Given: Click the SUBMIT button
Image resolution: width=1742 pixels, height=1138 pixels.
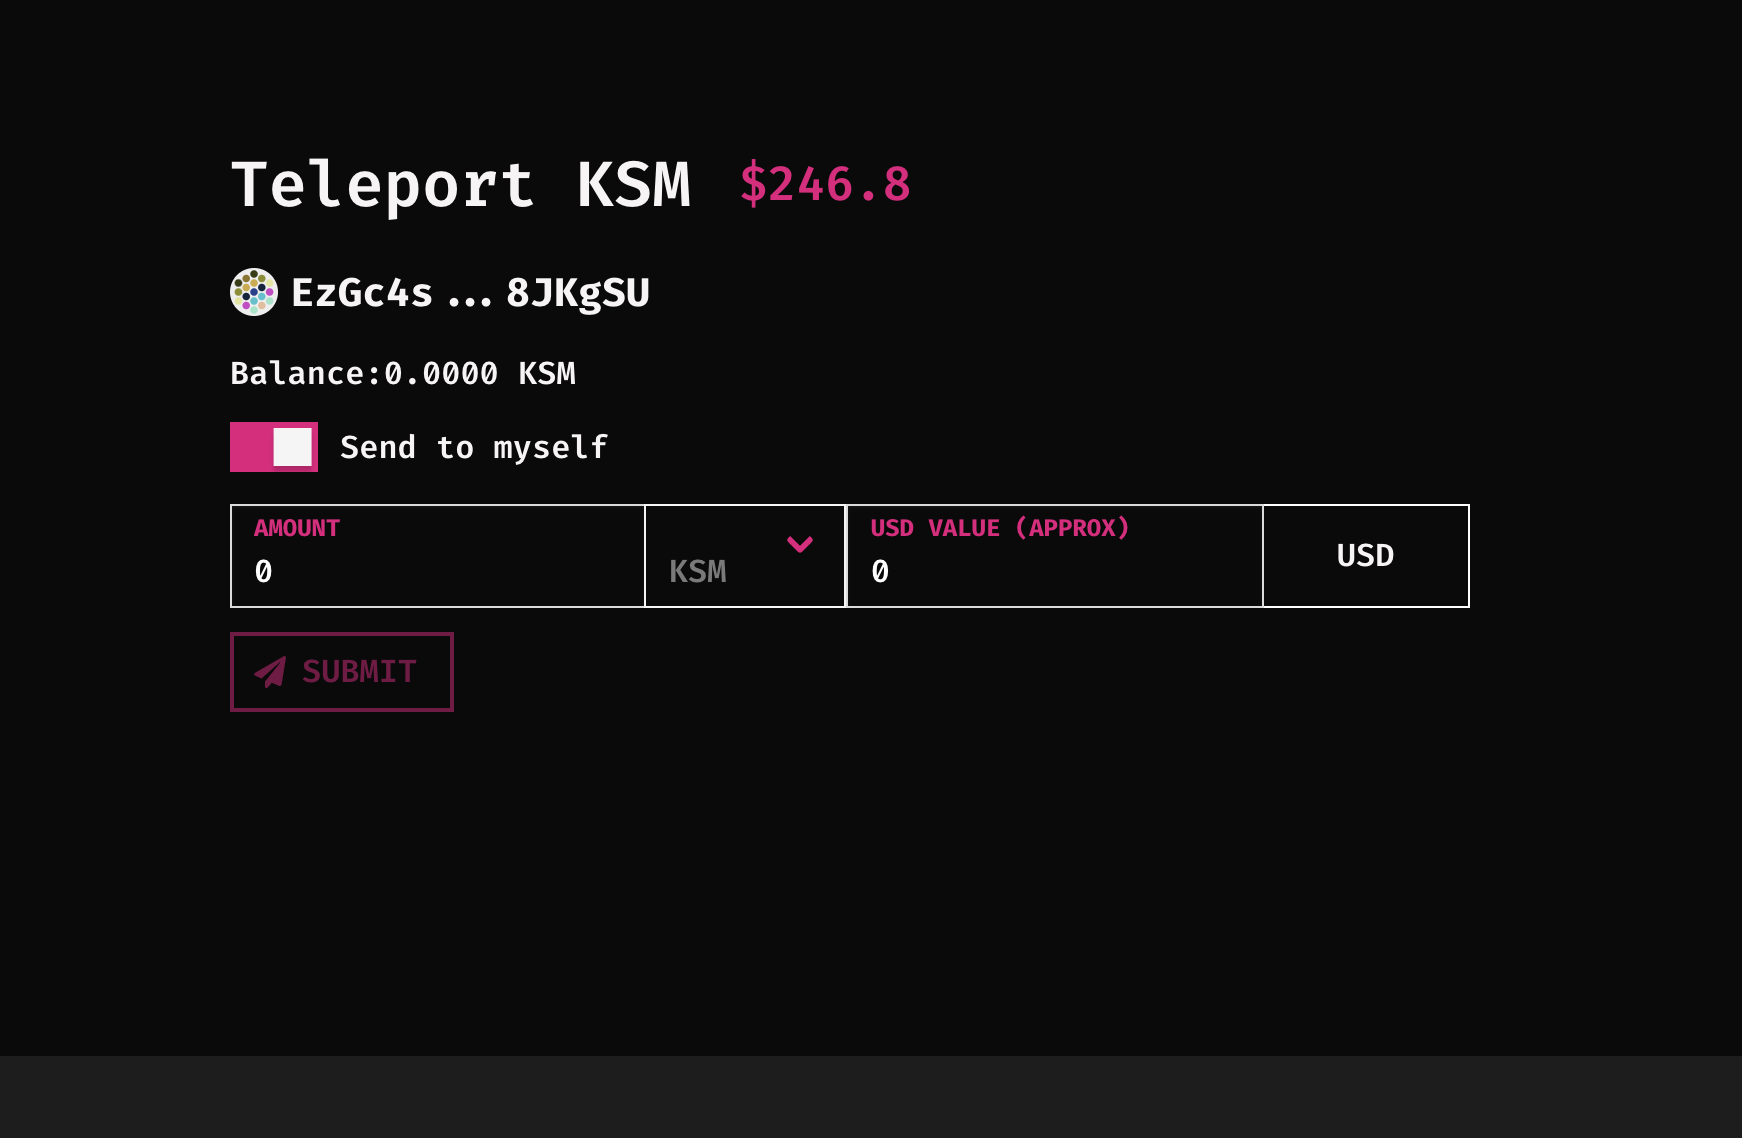Looking at the screenshot, I should coord(342,672).
